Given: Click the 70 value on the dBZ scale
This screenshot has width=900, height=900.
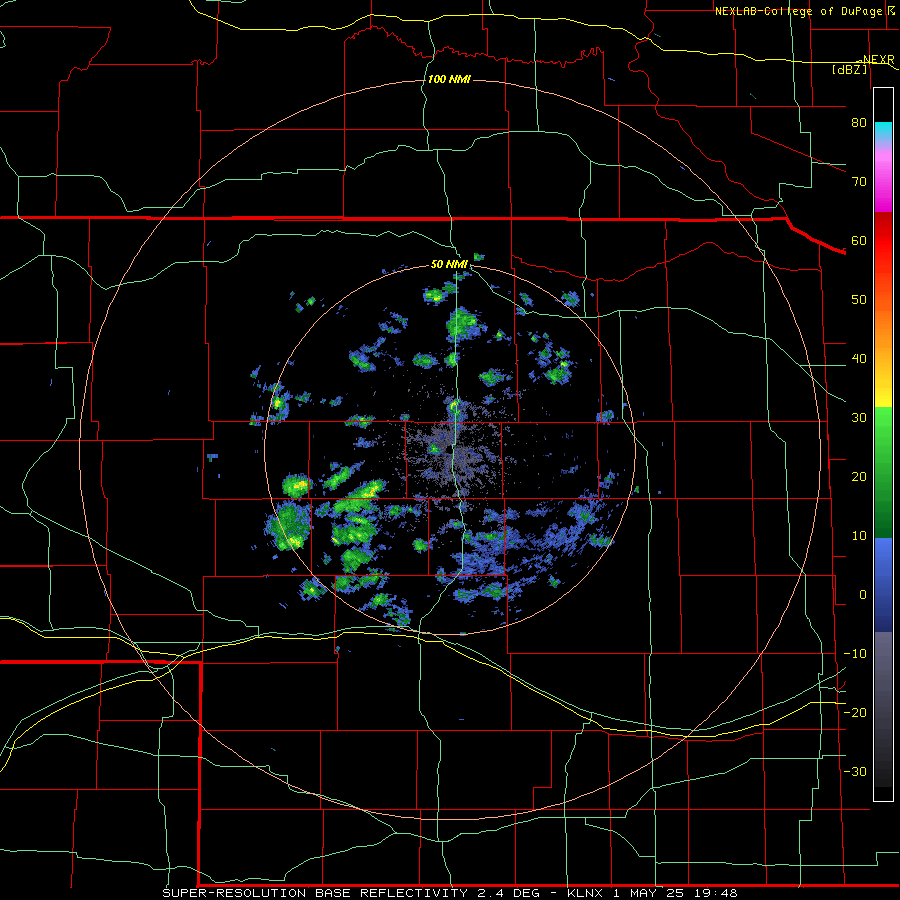Looking at the screenshot, I should [x=859, y=181].
